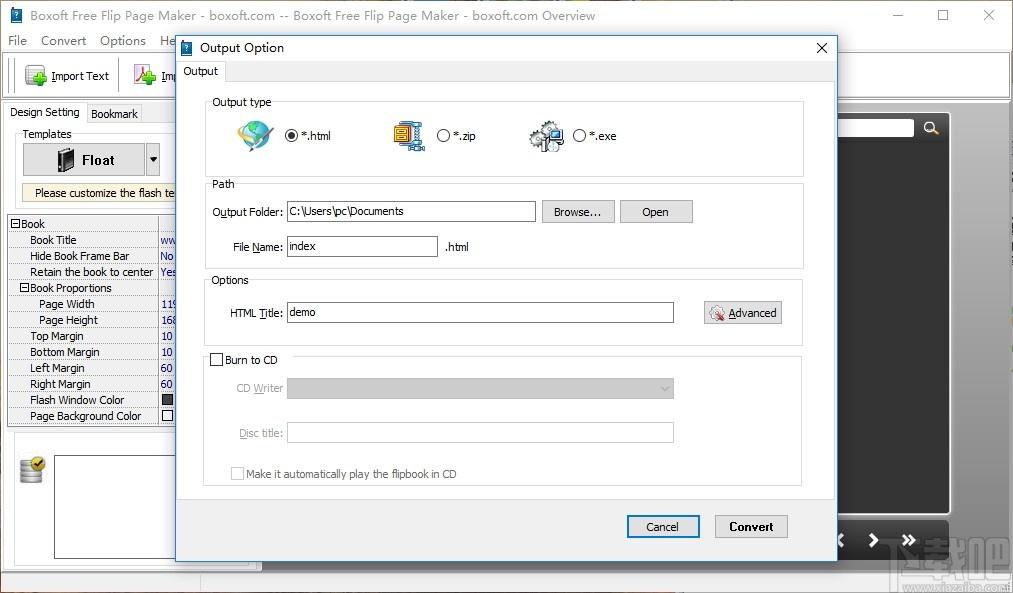Click the Browse... button
The height and width of the screenshot is (593, 1013).
click(578, 212)
